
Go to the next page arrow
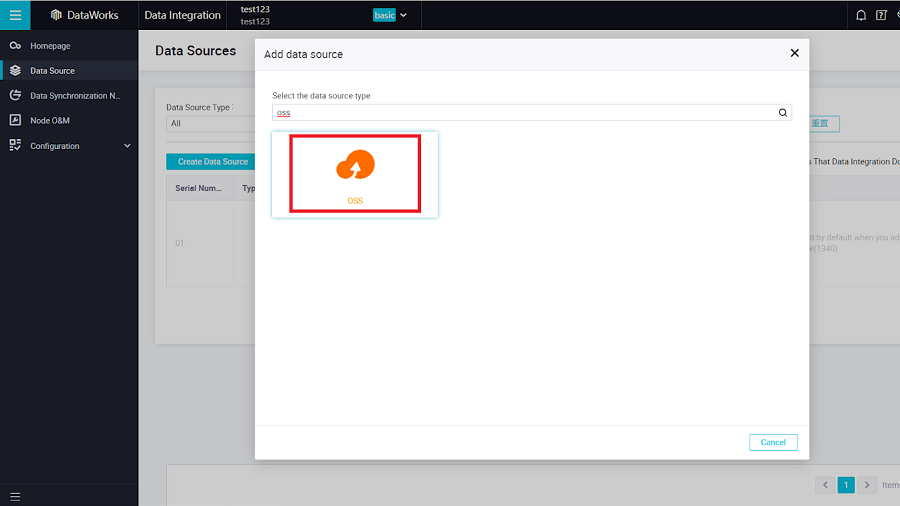click(867, 485)
